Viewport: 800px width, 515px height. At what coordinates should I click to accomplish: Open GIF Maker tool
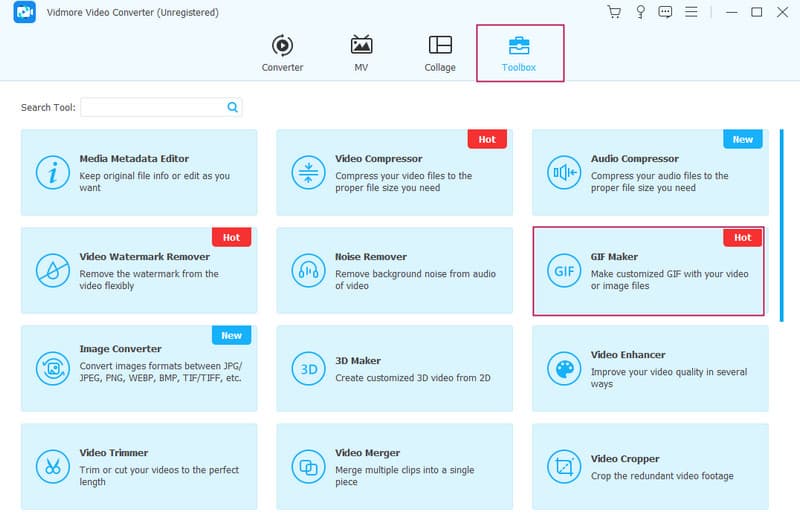click(x=648, y=270)
